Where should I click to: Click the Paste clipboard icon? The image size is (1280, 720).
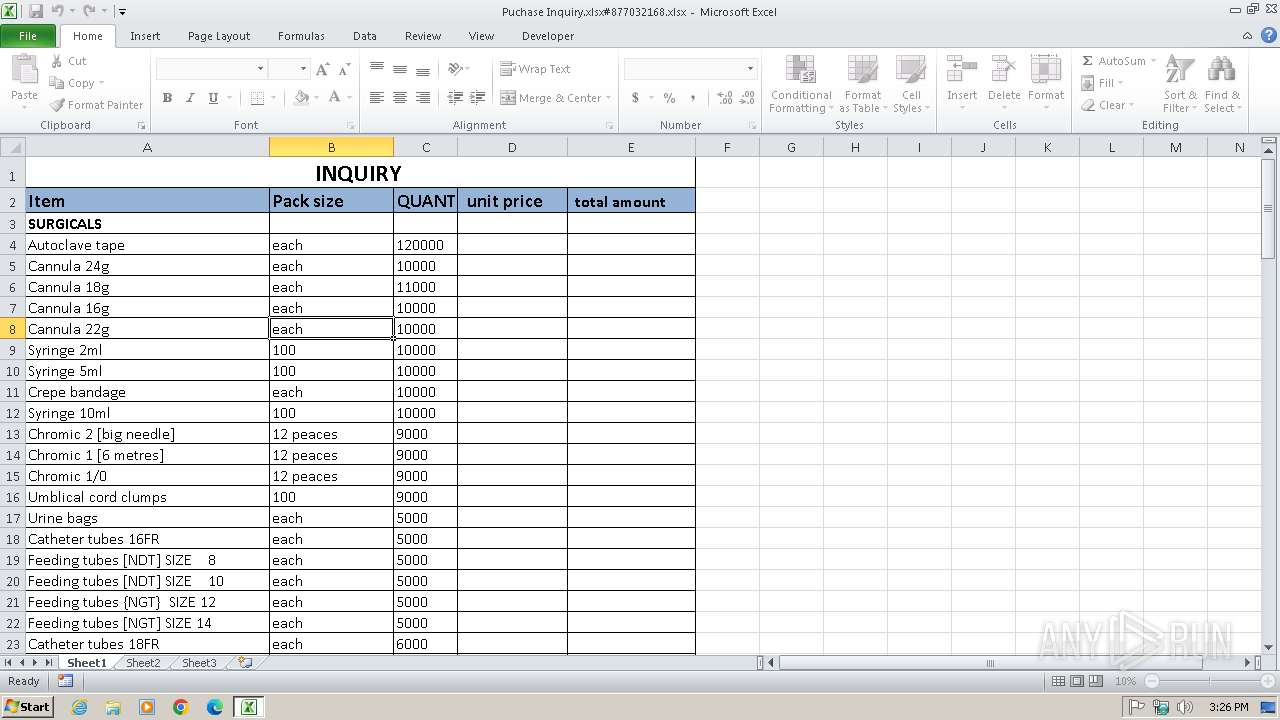click(x=24, y=70)
